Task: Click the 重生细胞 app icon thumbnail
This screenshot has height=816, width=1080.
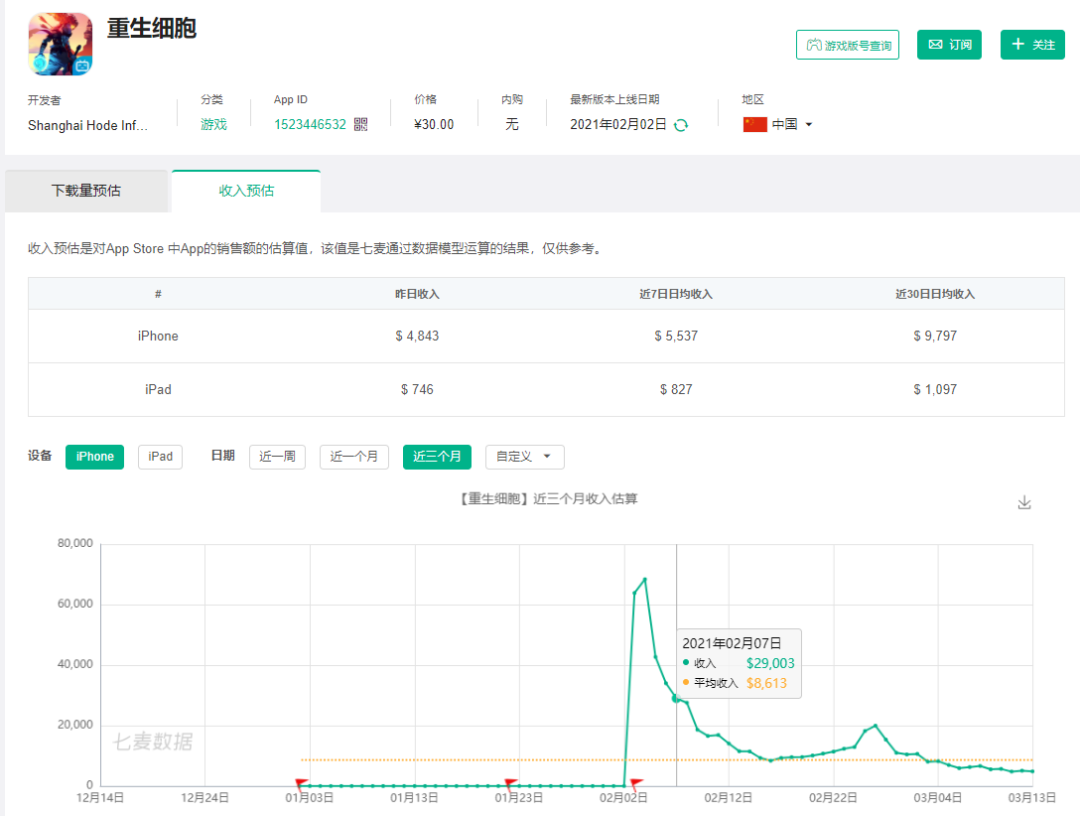Action: tap(60, 45)
